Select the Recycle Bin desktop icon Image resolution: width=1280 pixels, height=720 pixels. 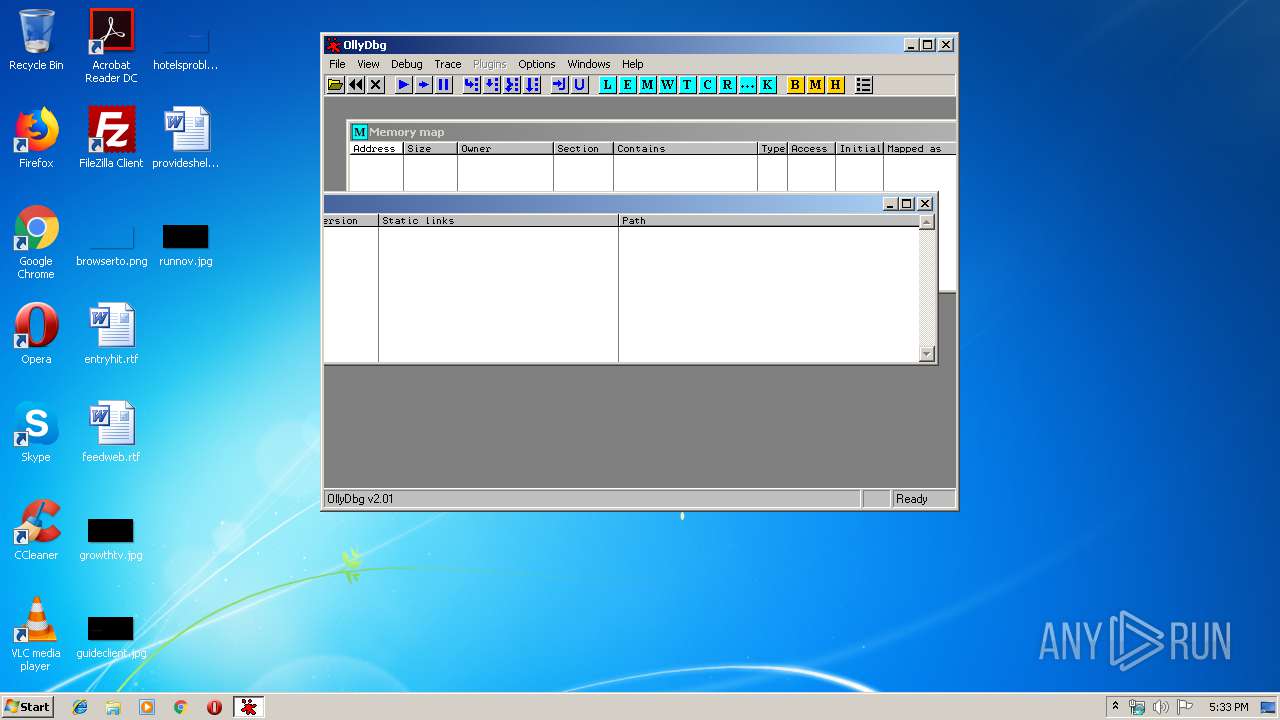[x=36, y=40]
